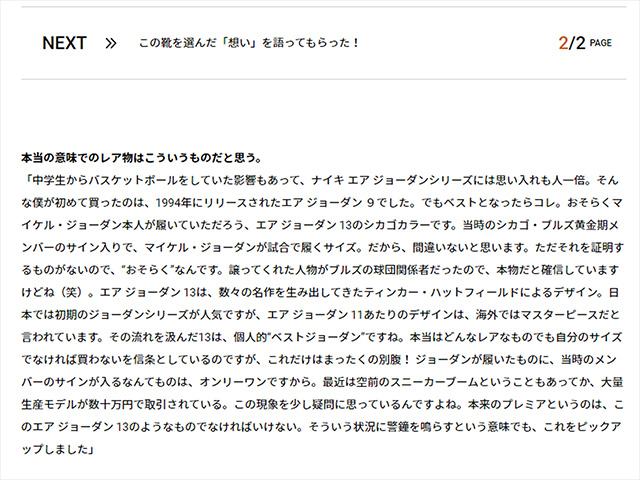Click the final line ending ップしました」
This screenshot has width=640, height=480.
pyautogui.click(x=58, y=450)
